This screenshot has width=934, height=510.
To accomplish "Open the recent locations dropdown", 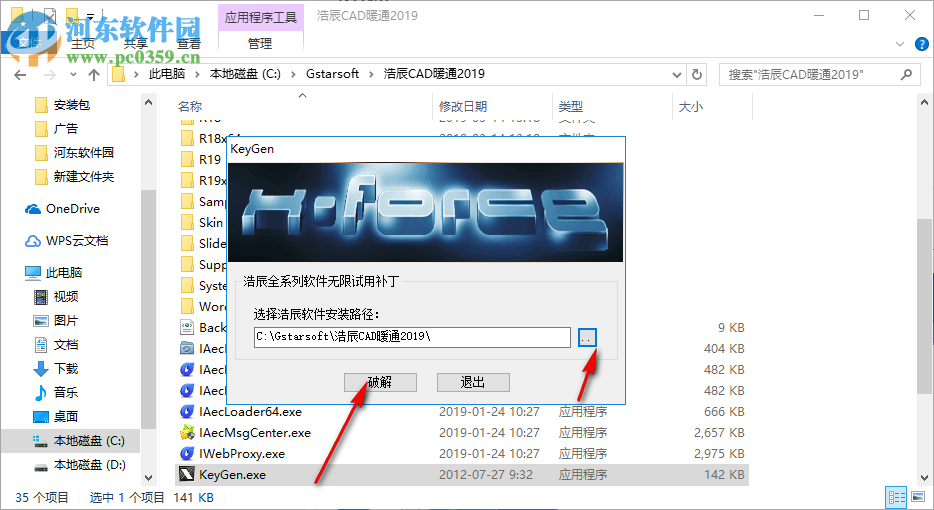I will coord(73,75).
